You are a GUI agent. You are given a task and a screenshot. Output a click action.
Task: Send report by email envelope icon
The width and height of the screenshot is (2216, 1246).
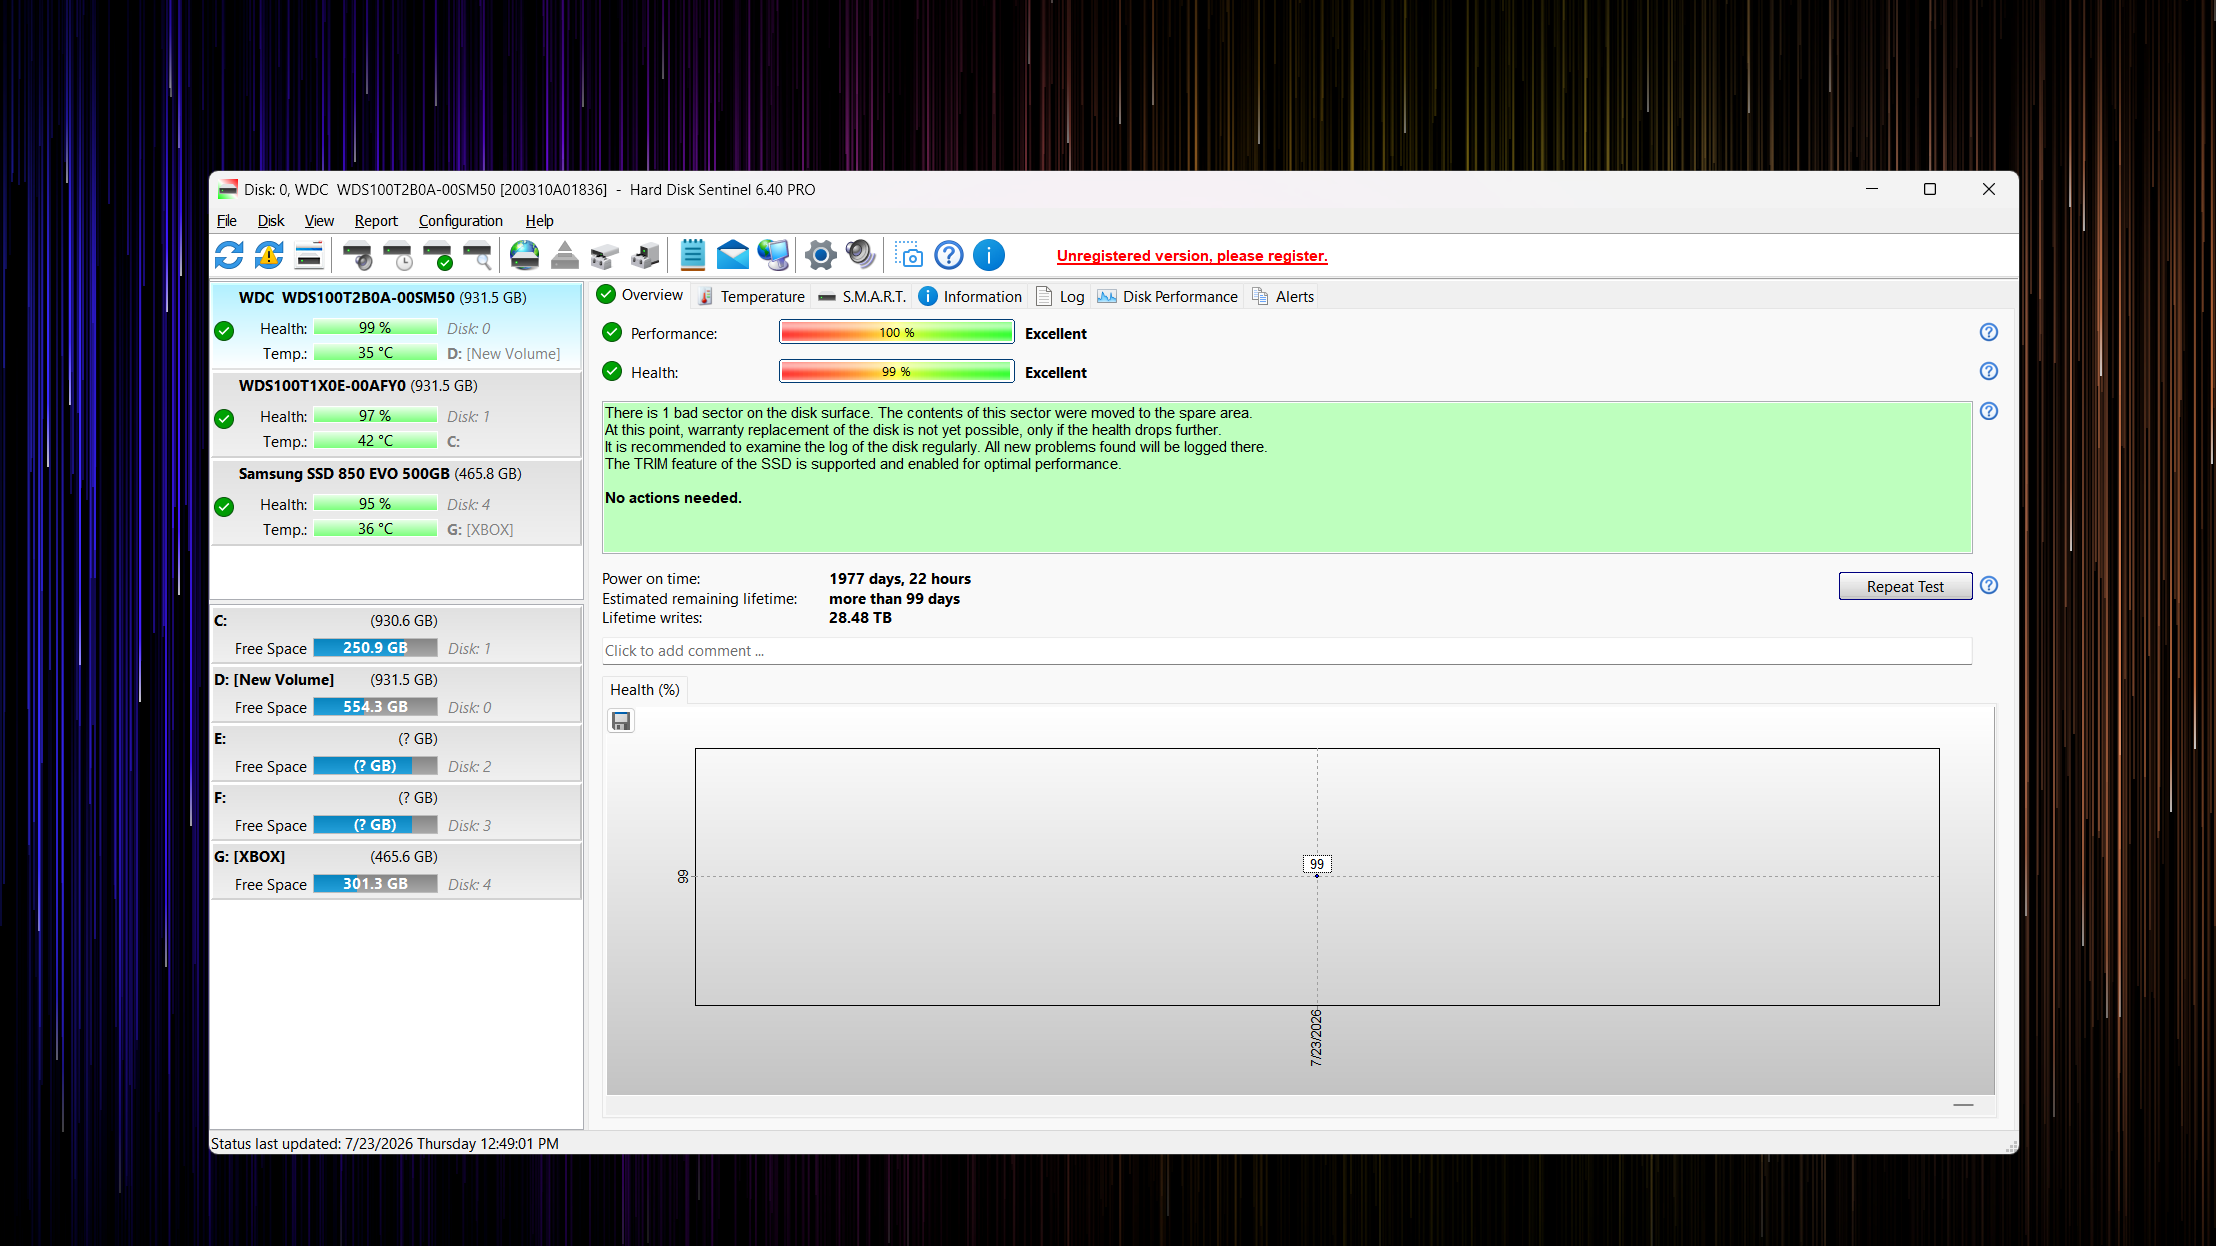coord(733,255)
